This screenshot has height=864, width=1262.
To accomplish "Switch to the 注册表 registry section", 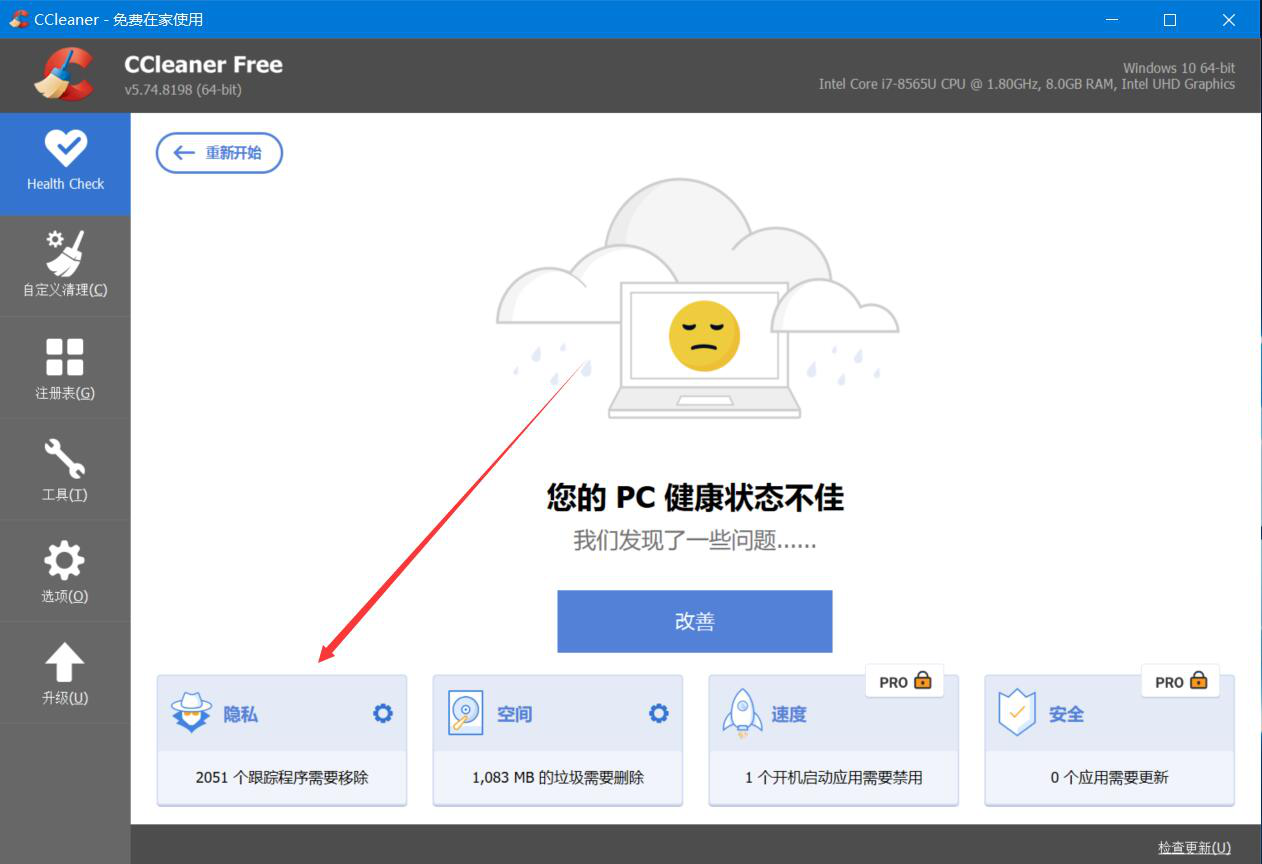I will coord(65,368).
